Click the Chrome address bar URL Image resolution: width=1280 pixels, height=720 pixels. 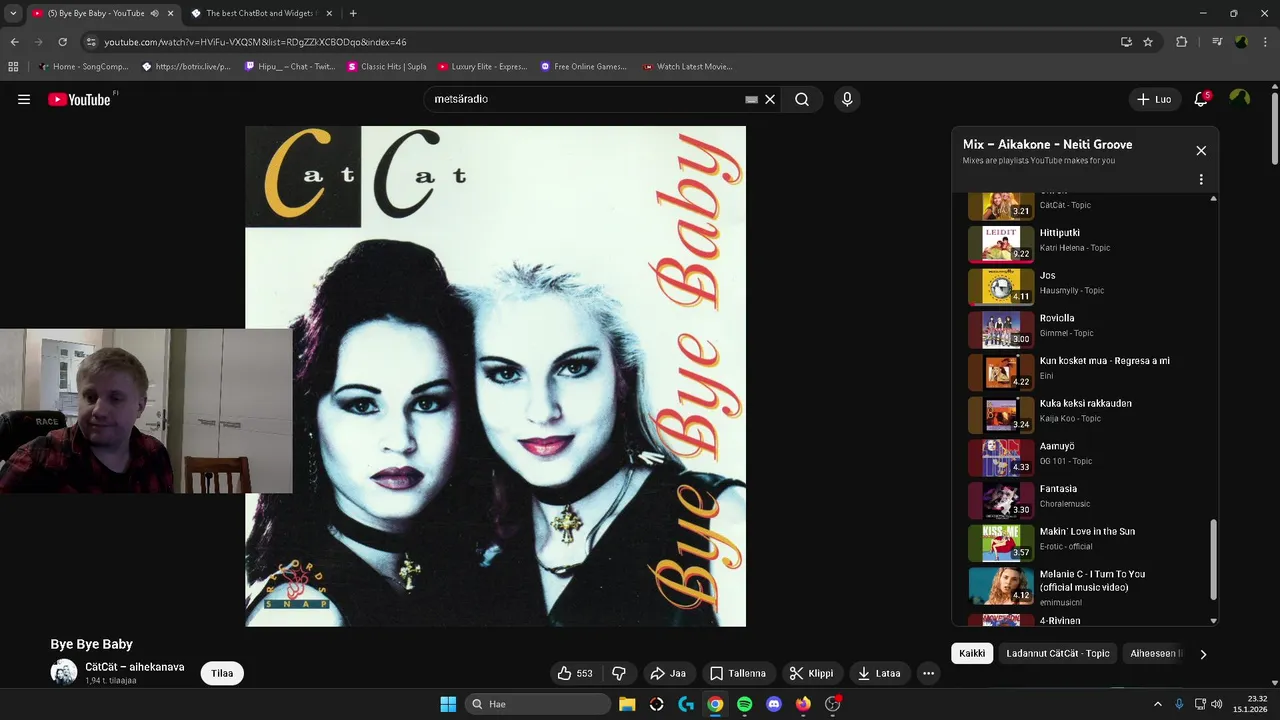tap(255, 42)
